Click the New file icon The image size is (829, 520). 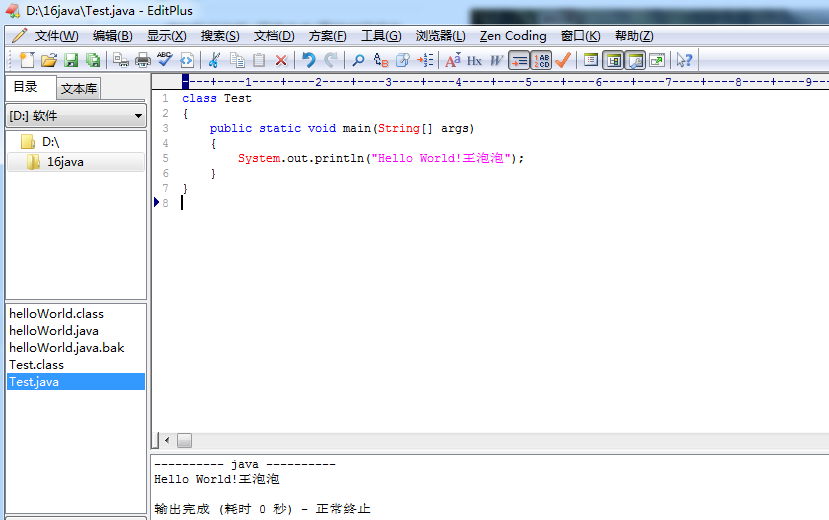click(x=26, y=60)
